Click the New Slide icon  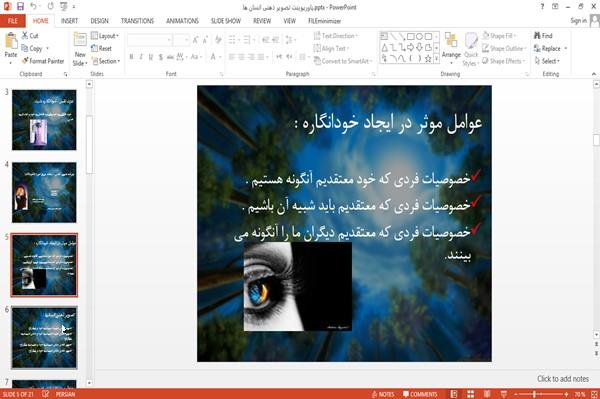[80, 40]
